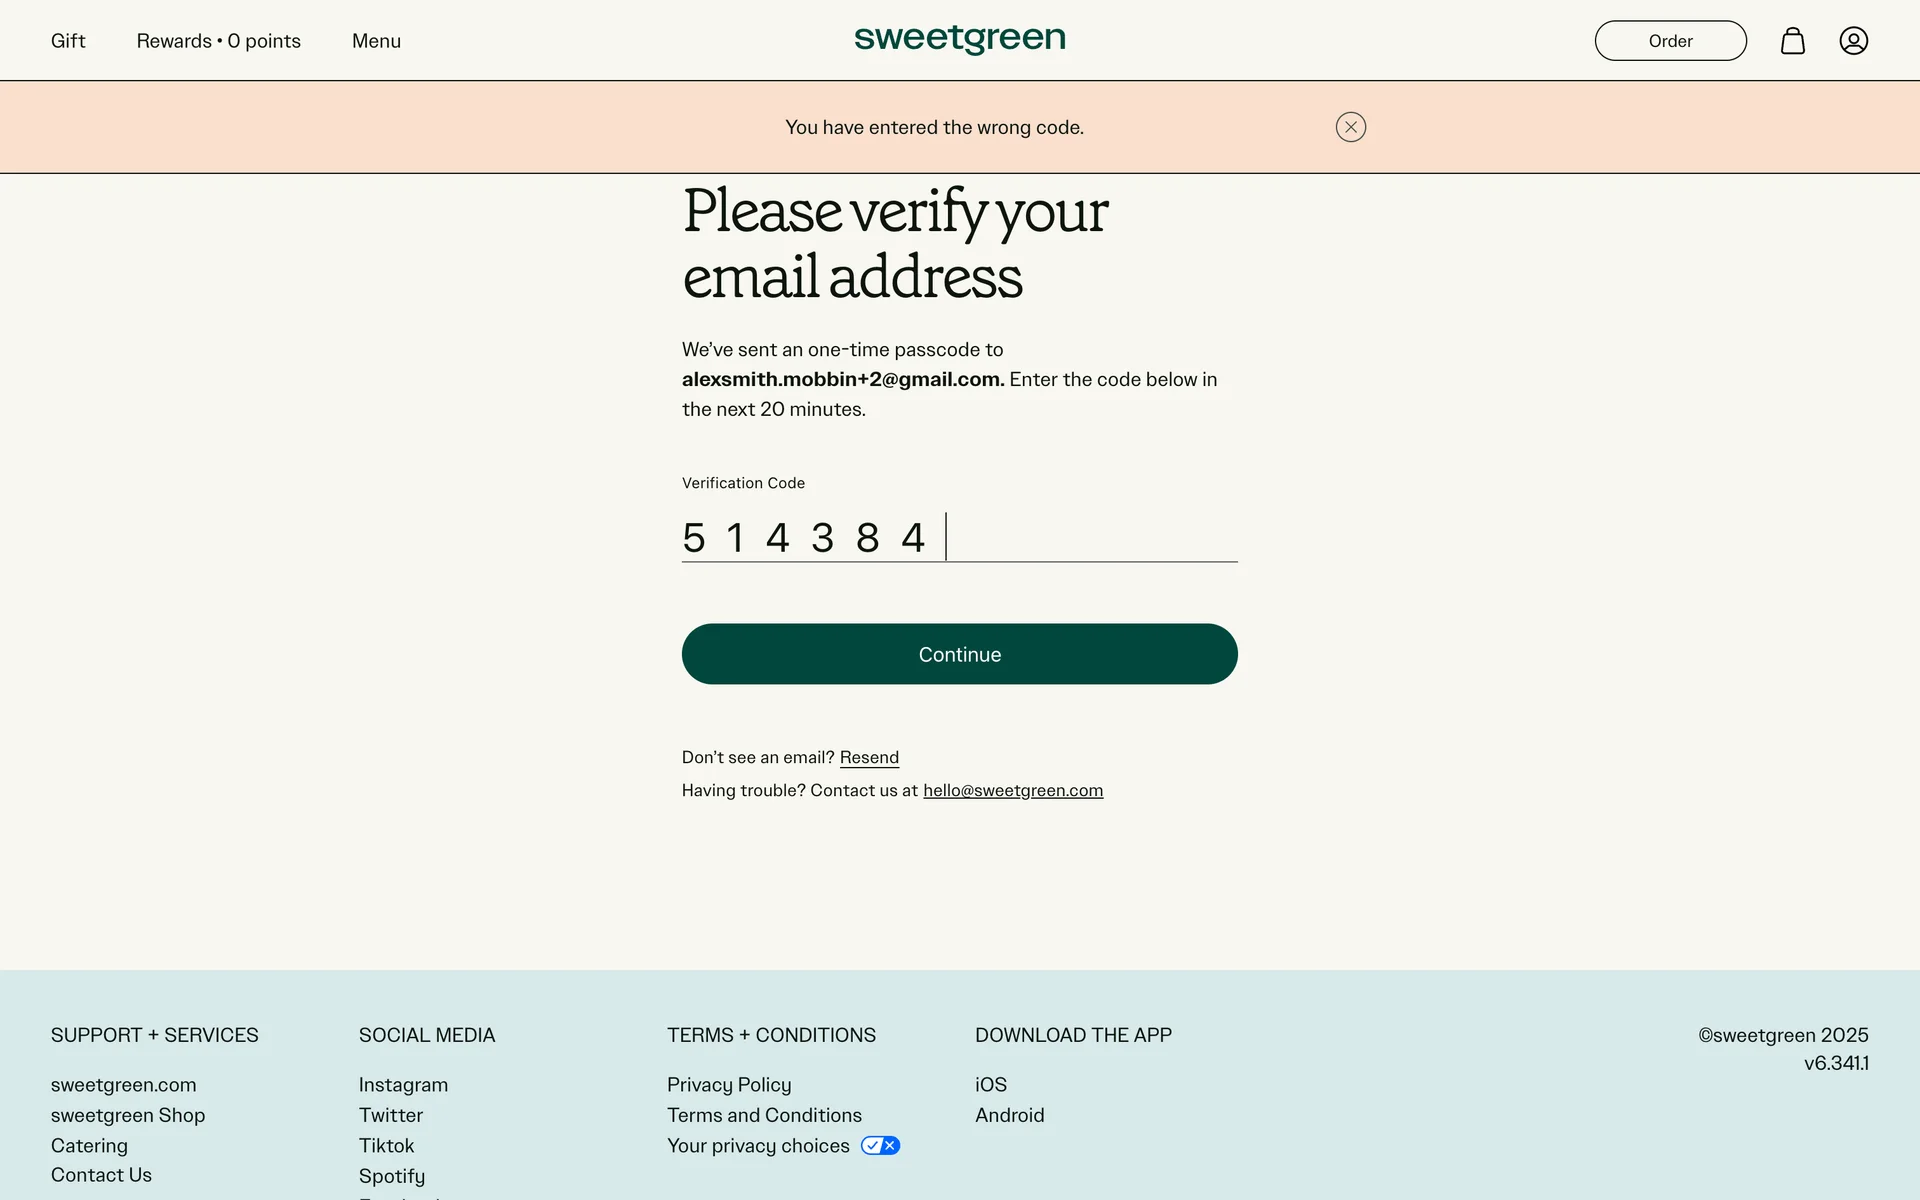1920x1200 pixels.
Task: Resend the verification email
Action: pos(868,757)
